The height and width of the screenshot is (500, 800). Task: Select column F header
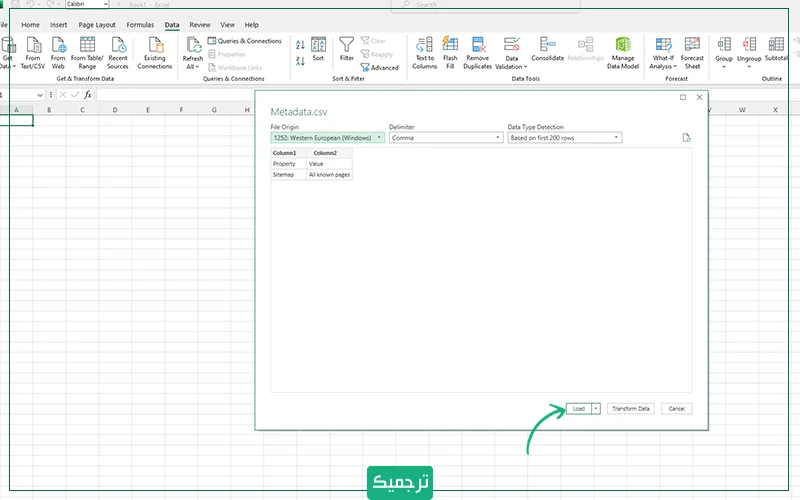(181, 110)
